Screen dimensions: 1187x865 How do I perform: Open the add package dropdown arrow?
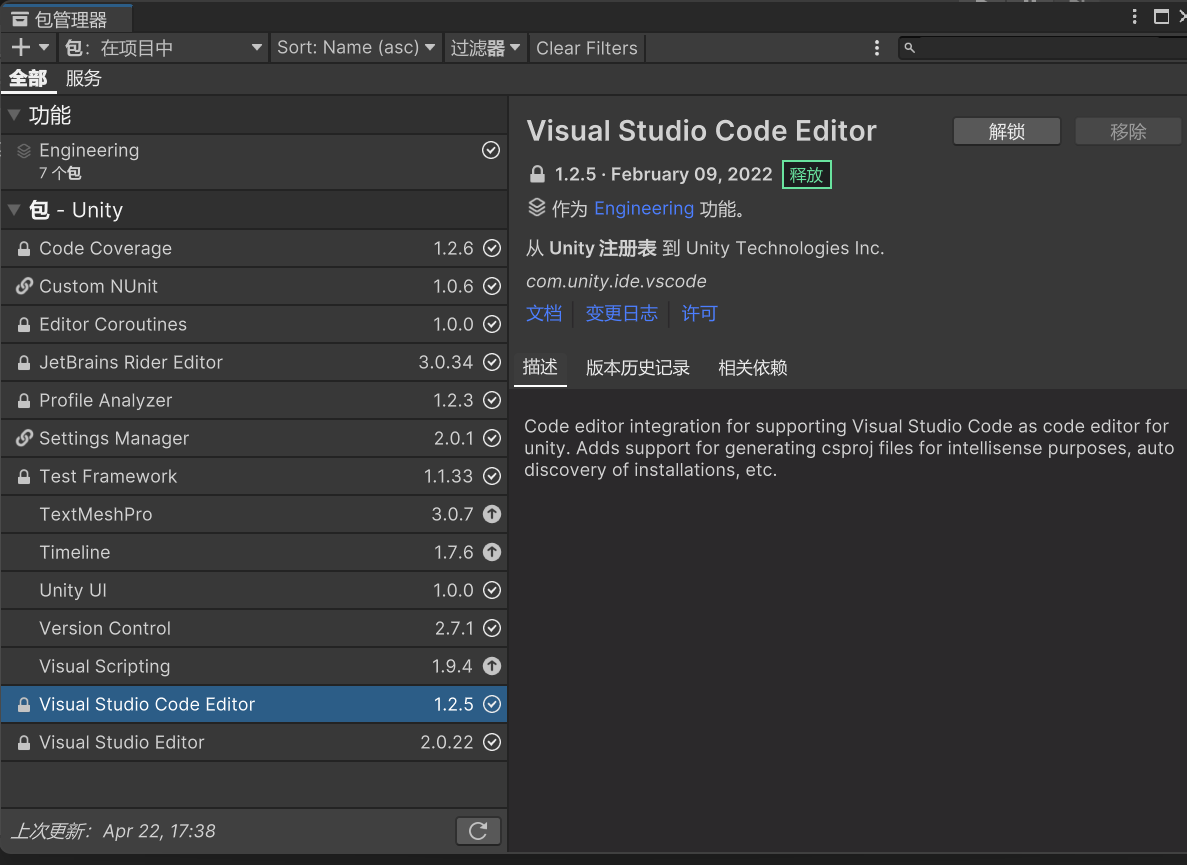pyautogui.click(x=44, y=48)
